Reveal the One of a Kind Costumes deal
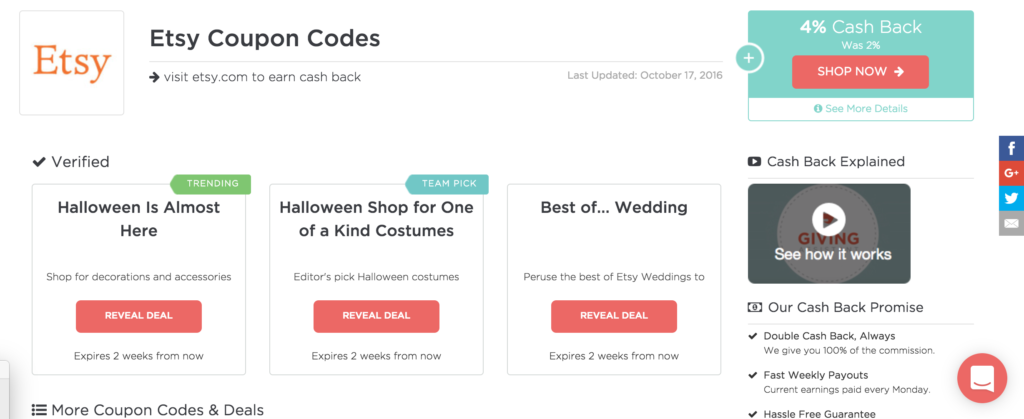Viewport: 1024px width, 419px height. click(376, 316)
